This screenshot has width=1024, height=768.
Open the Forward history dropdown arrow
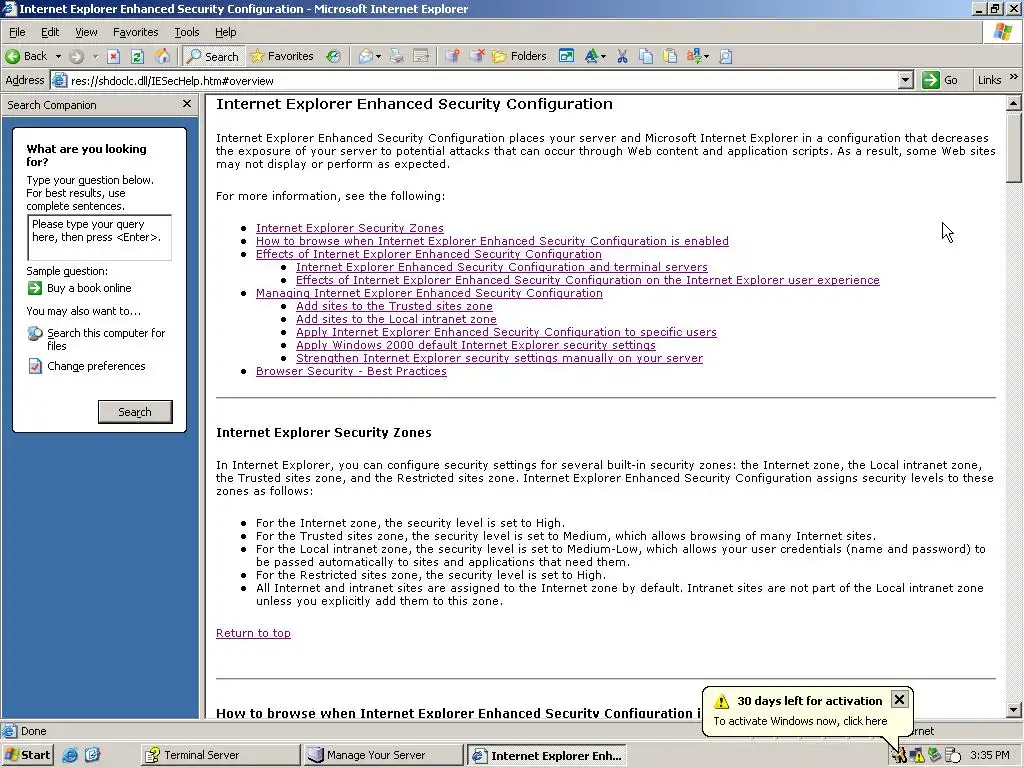pyautogui.click(x=95, y=56)
